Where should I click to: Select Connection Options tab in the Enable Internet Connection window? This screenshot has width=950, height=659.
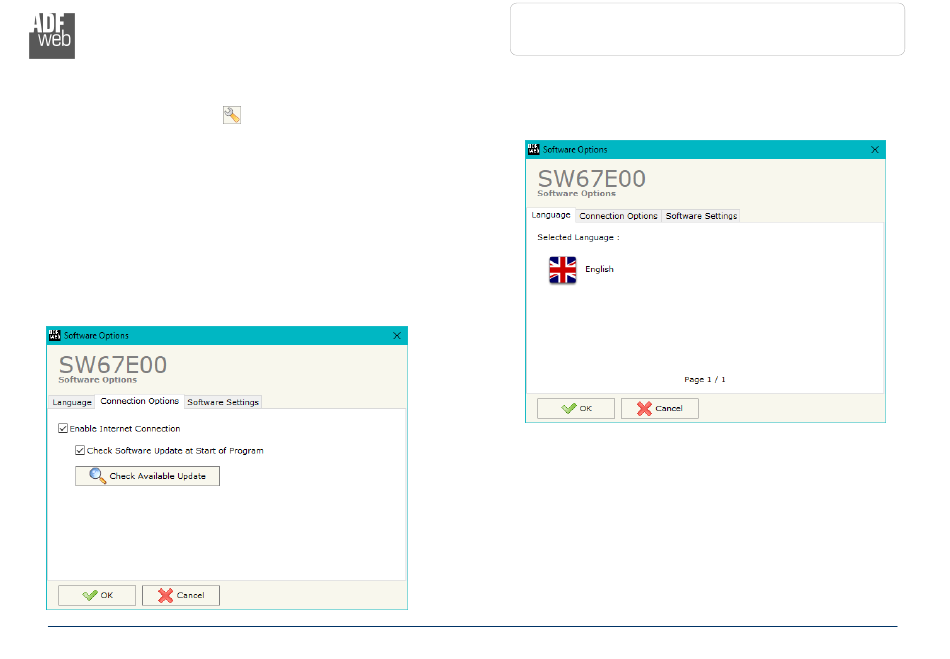[x=139, y=401]
